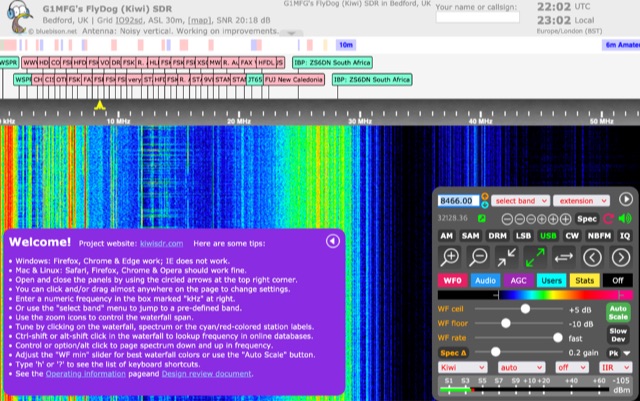The width and height of the screenshot is (640, 401).
Task: Click the second circled plus tuning step
Action: [553, 219]
